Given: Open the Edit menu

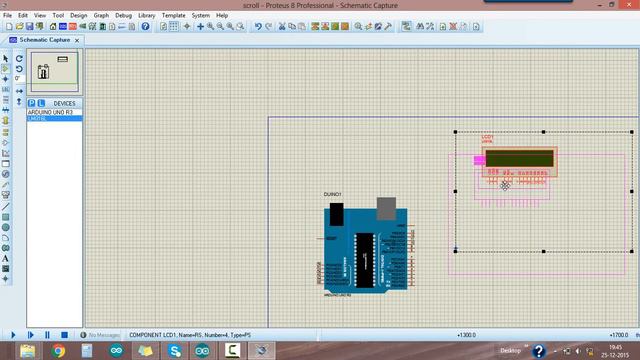Looking at the screenshot, I should point(22,15).
